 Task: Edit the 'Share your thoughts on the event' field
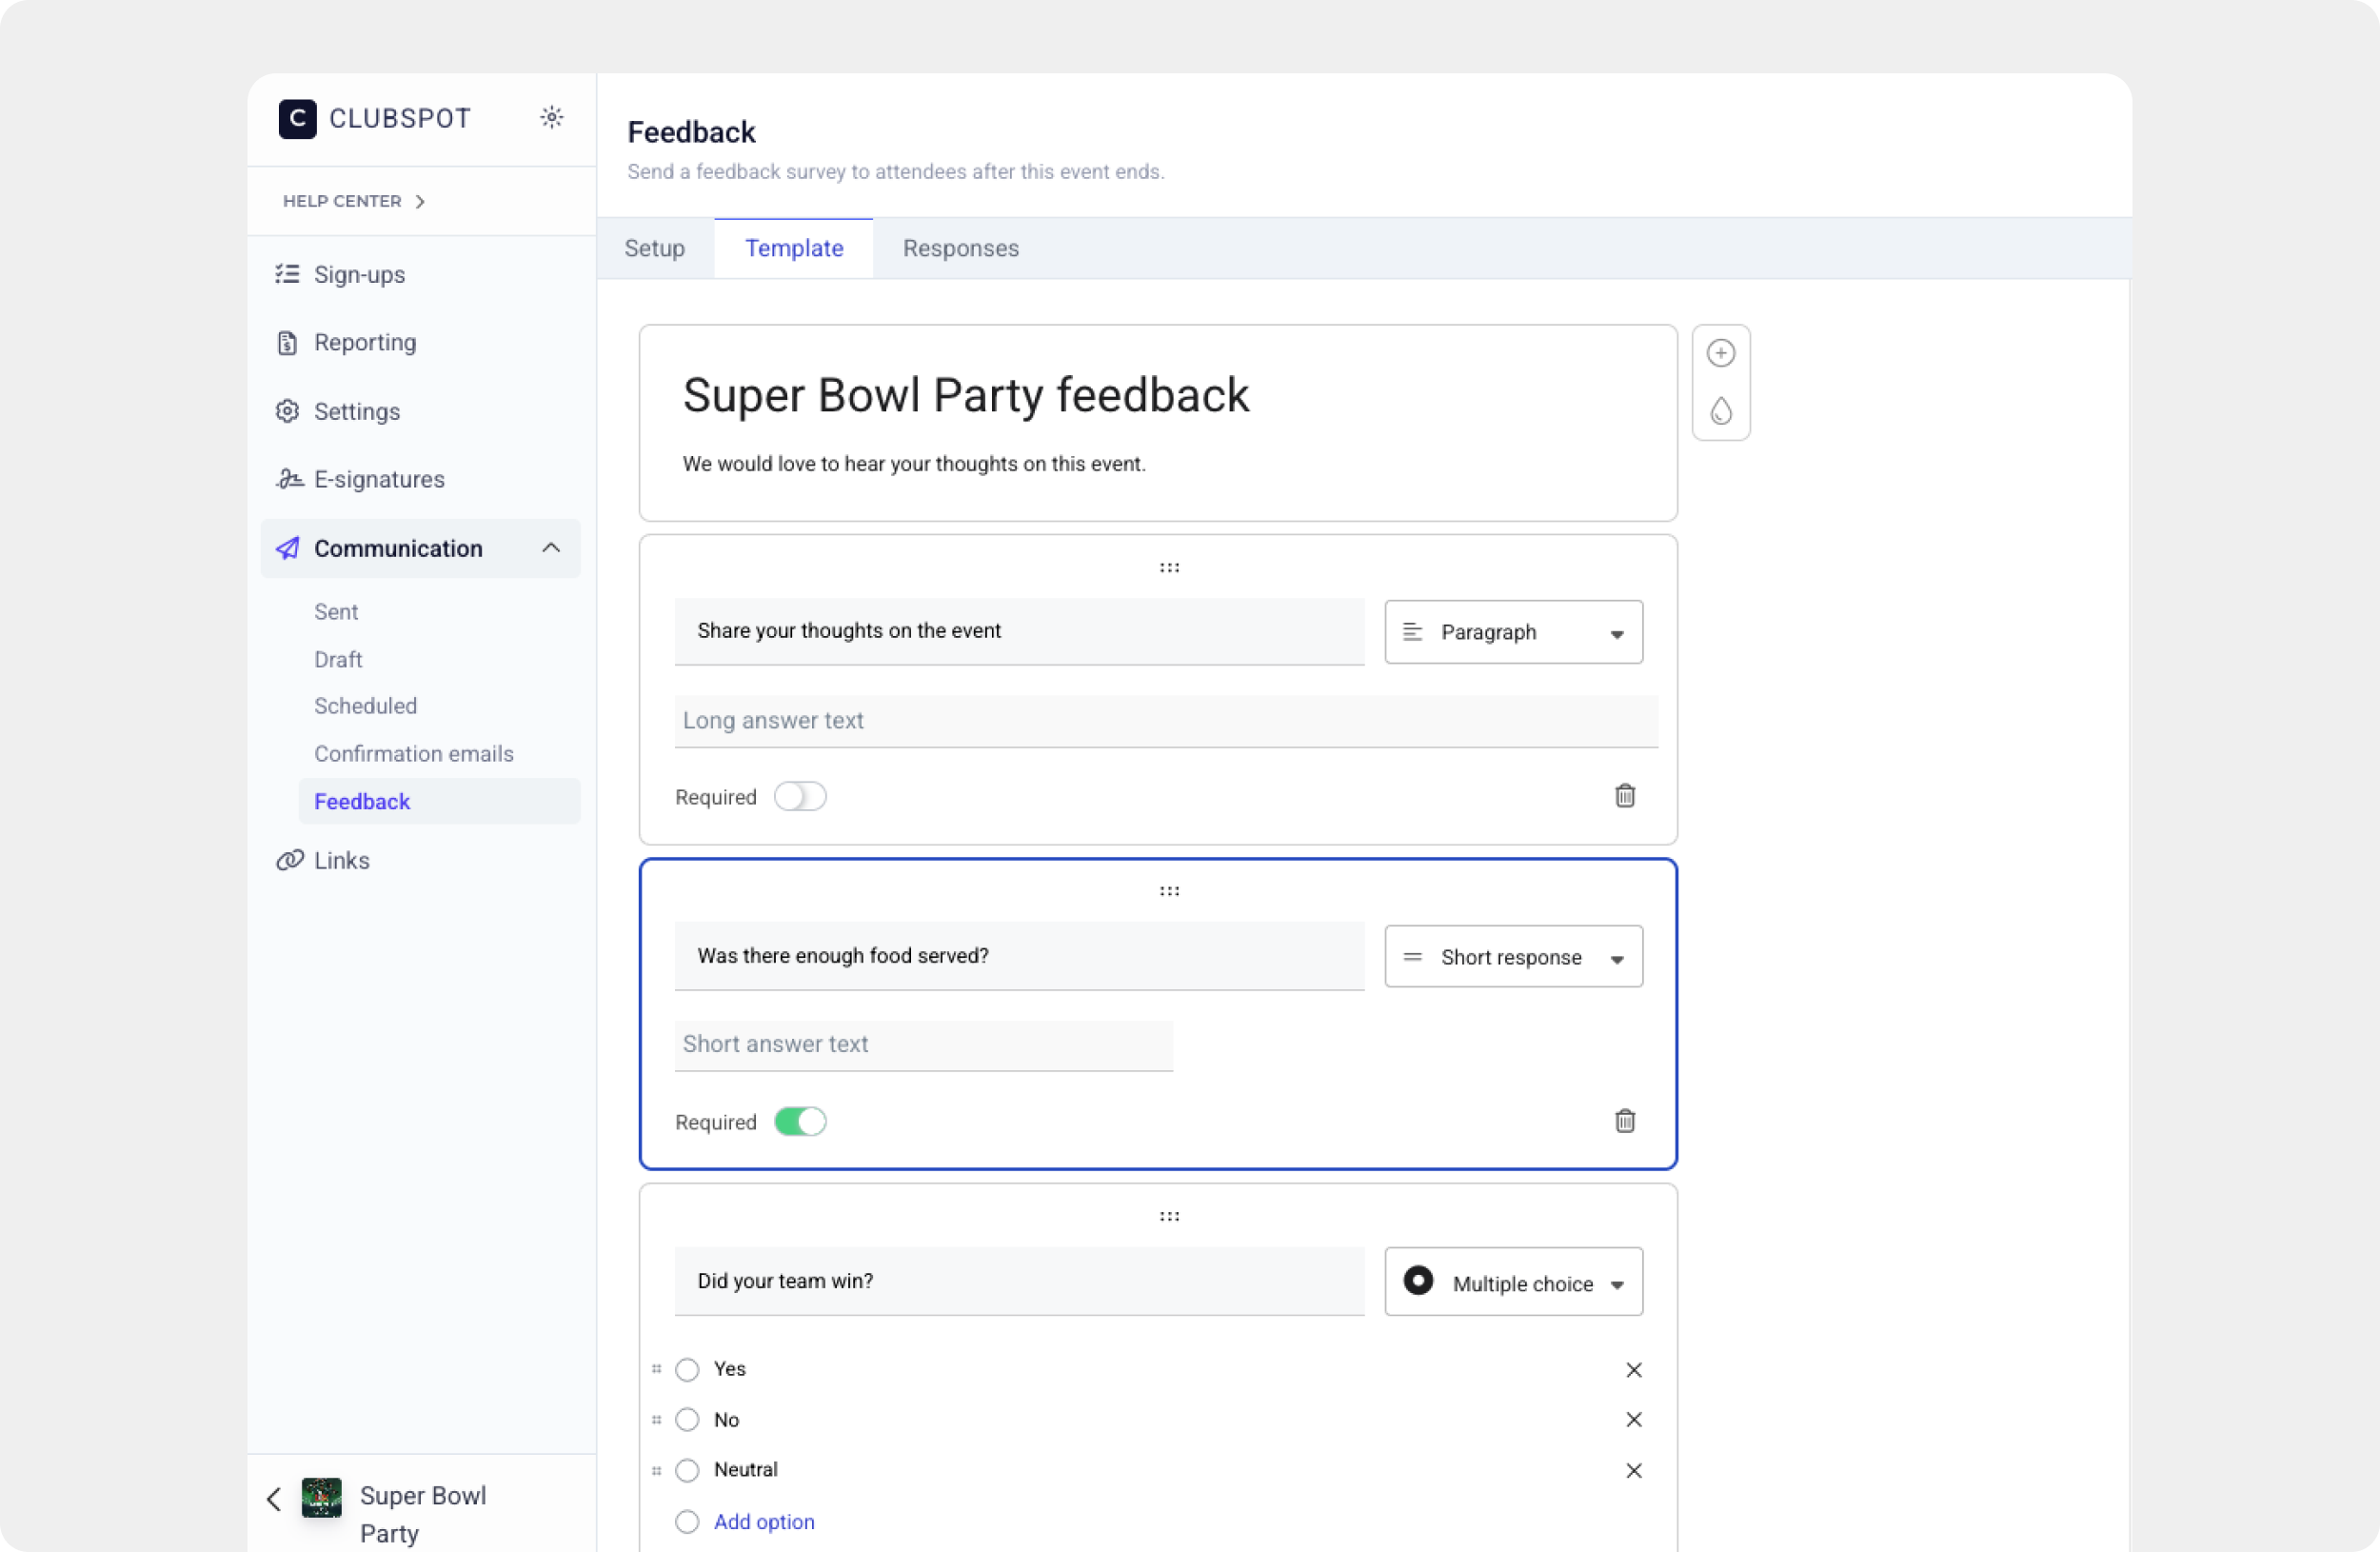coord(1019,631)
